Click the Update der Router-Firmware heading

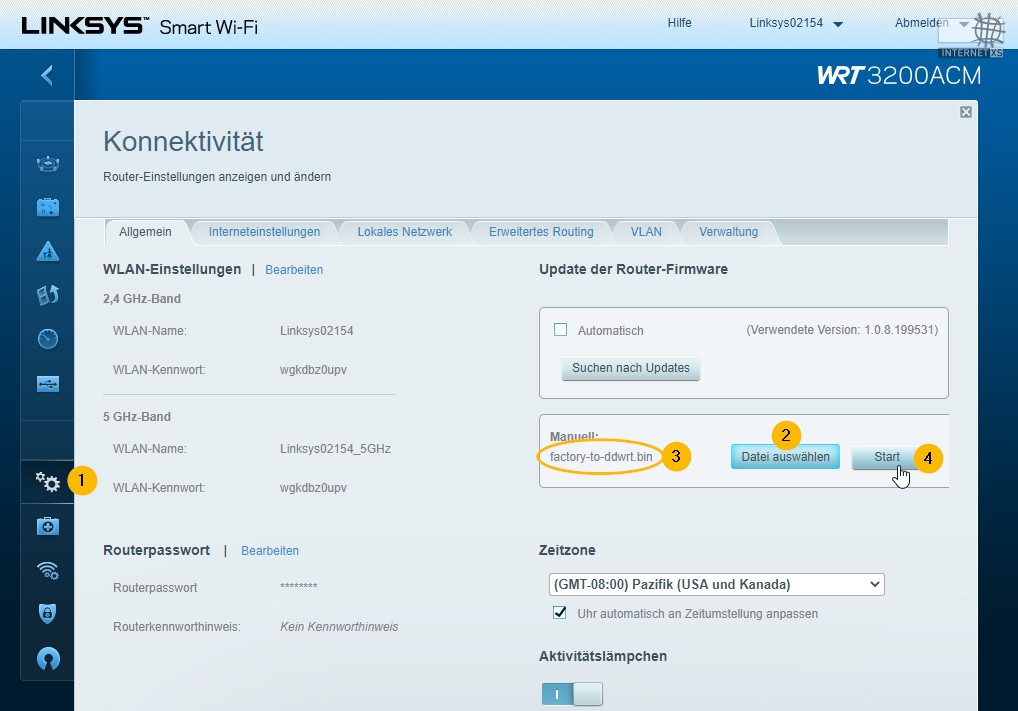click(633, 269)
